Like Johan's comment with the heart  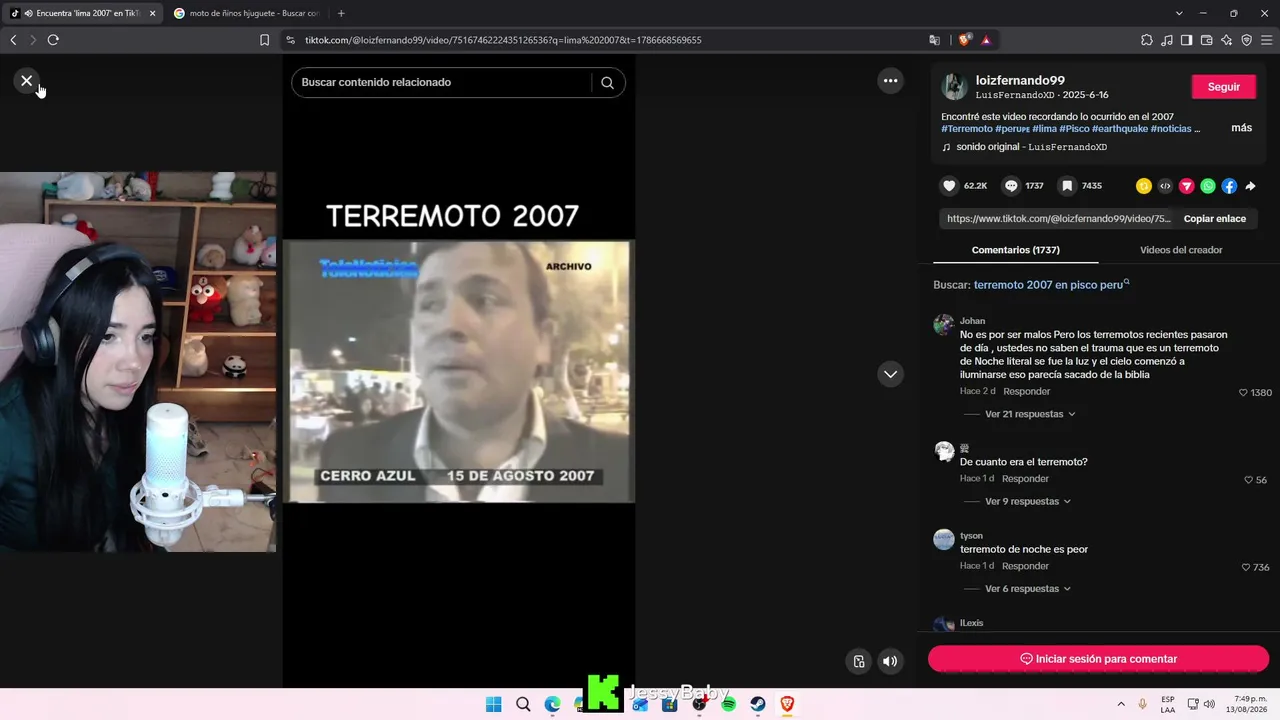click(x=1244, y=393)
